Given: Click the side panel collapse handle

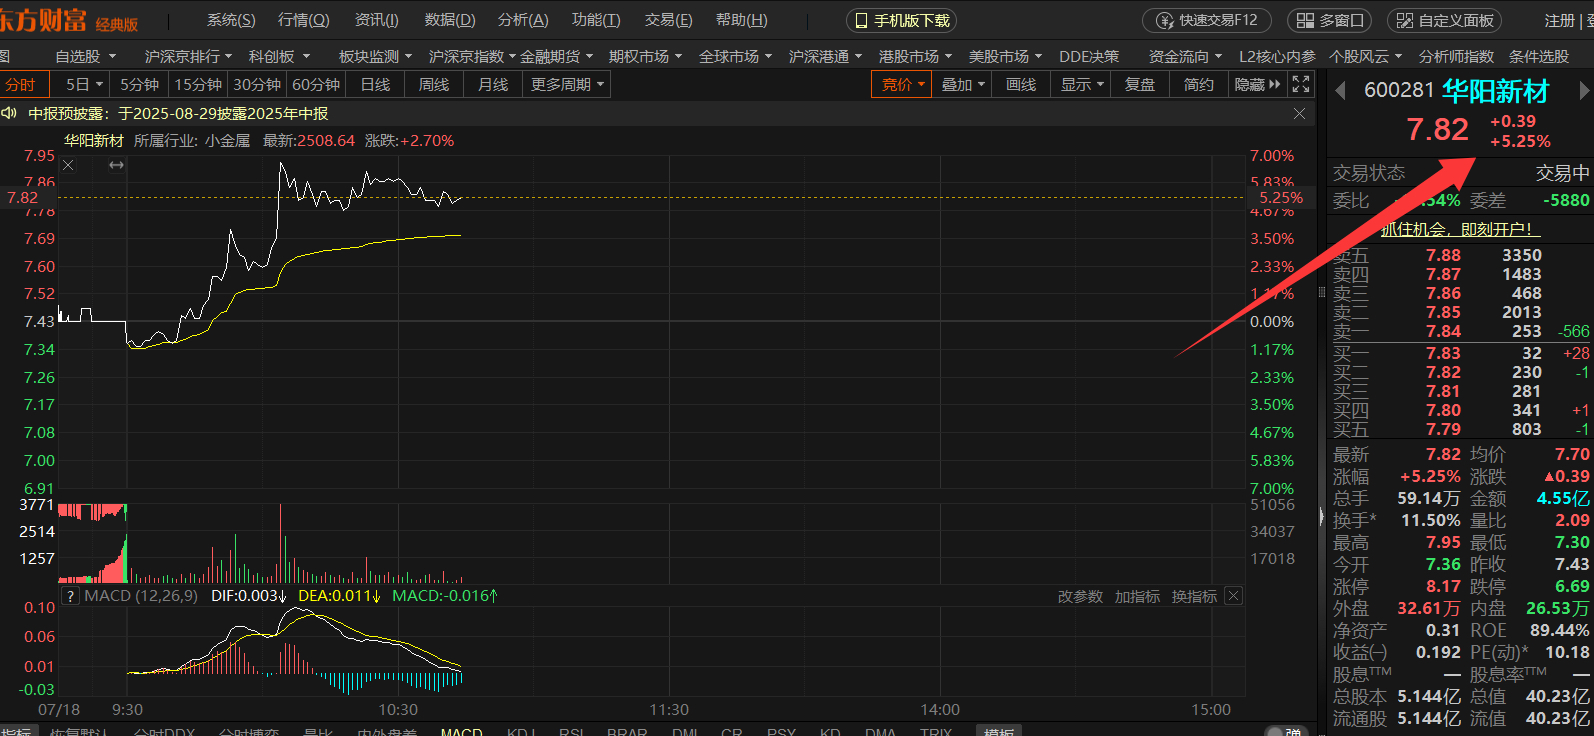Looking at the screenshot, I should 1321,519.
